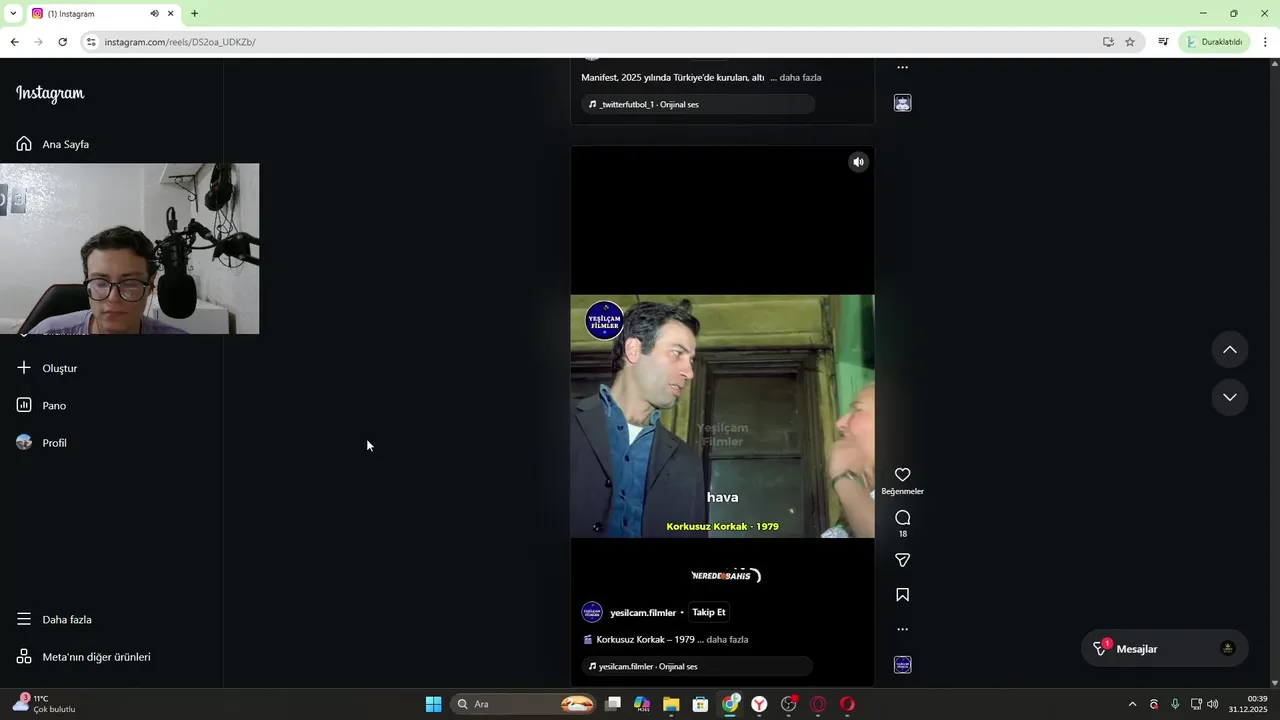Open volume control in system tray
The image size is (1280, 720).
[1213, 704]
